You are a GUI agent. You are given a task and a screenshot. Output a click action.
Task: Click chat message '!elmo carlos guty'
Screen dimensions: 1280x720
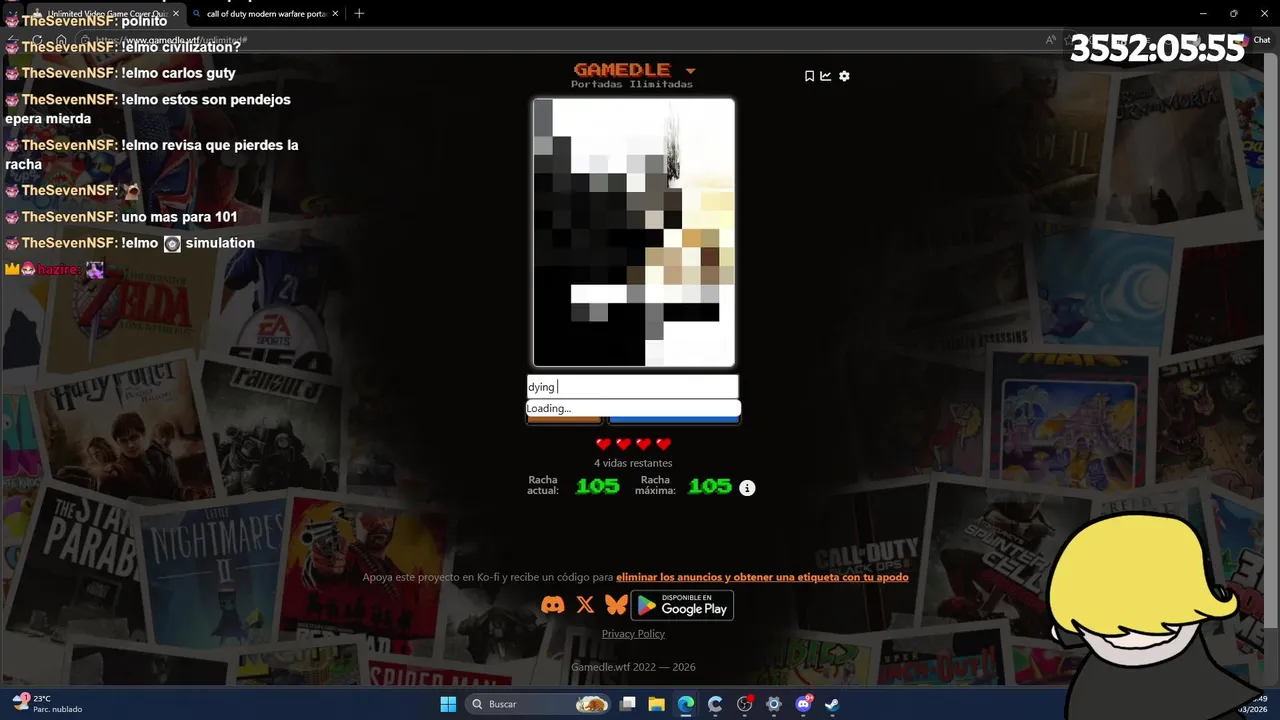[x=179, y=73]
